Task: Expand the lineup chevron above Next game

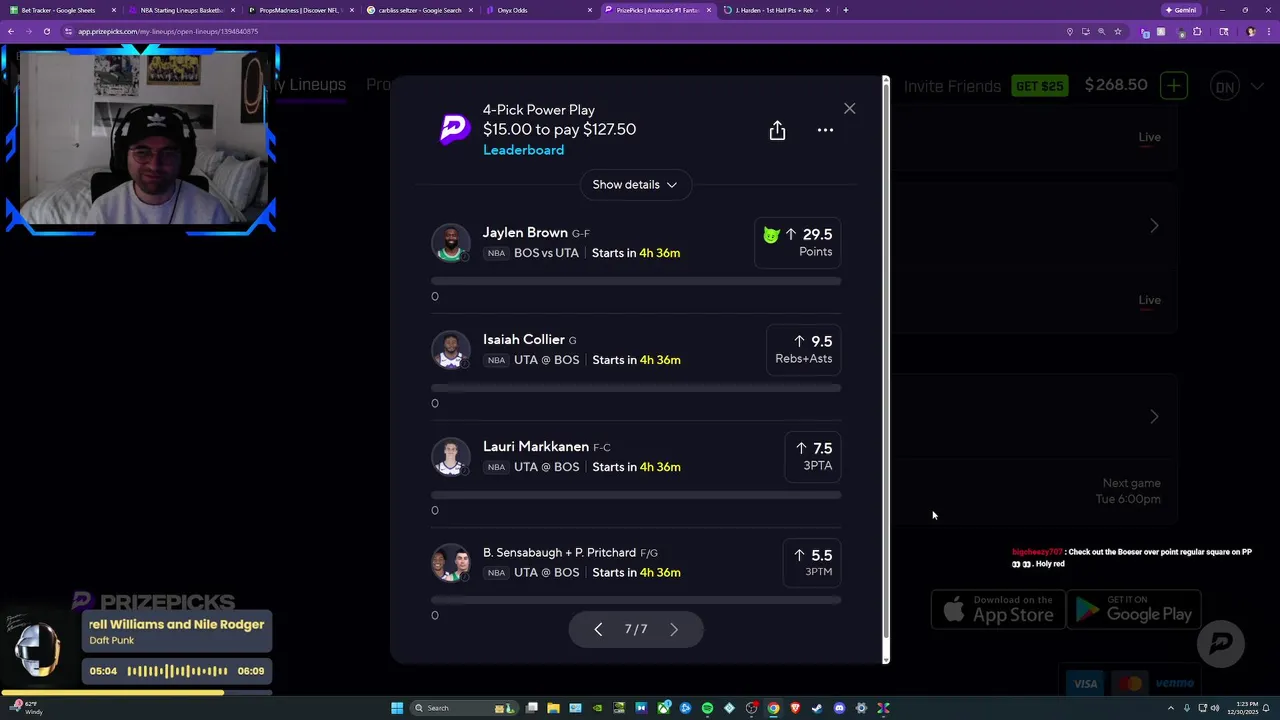Action: (x=1154, y=416)
